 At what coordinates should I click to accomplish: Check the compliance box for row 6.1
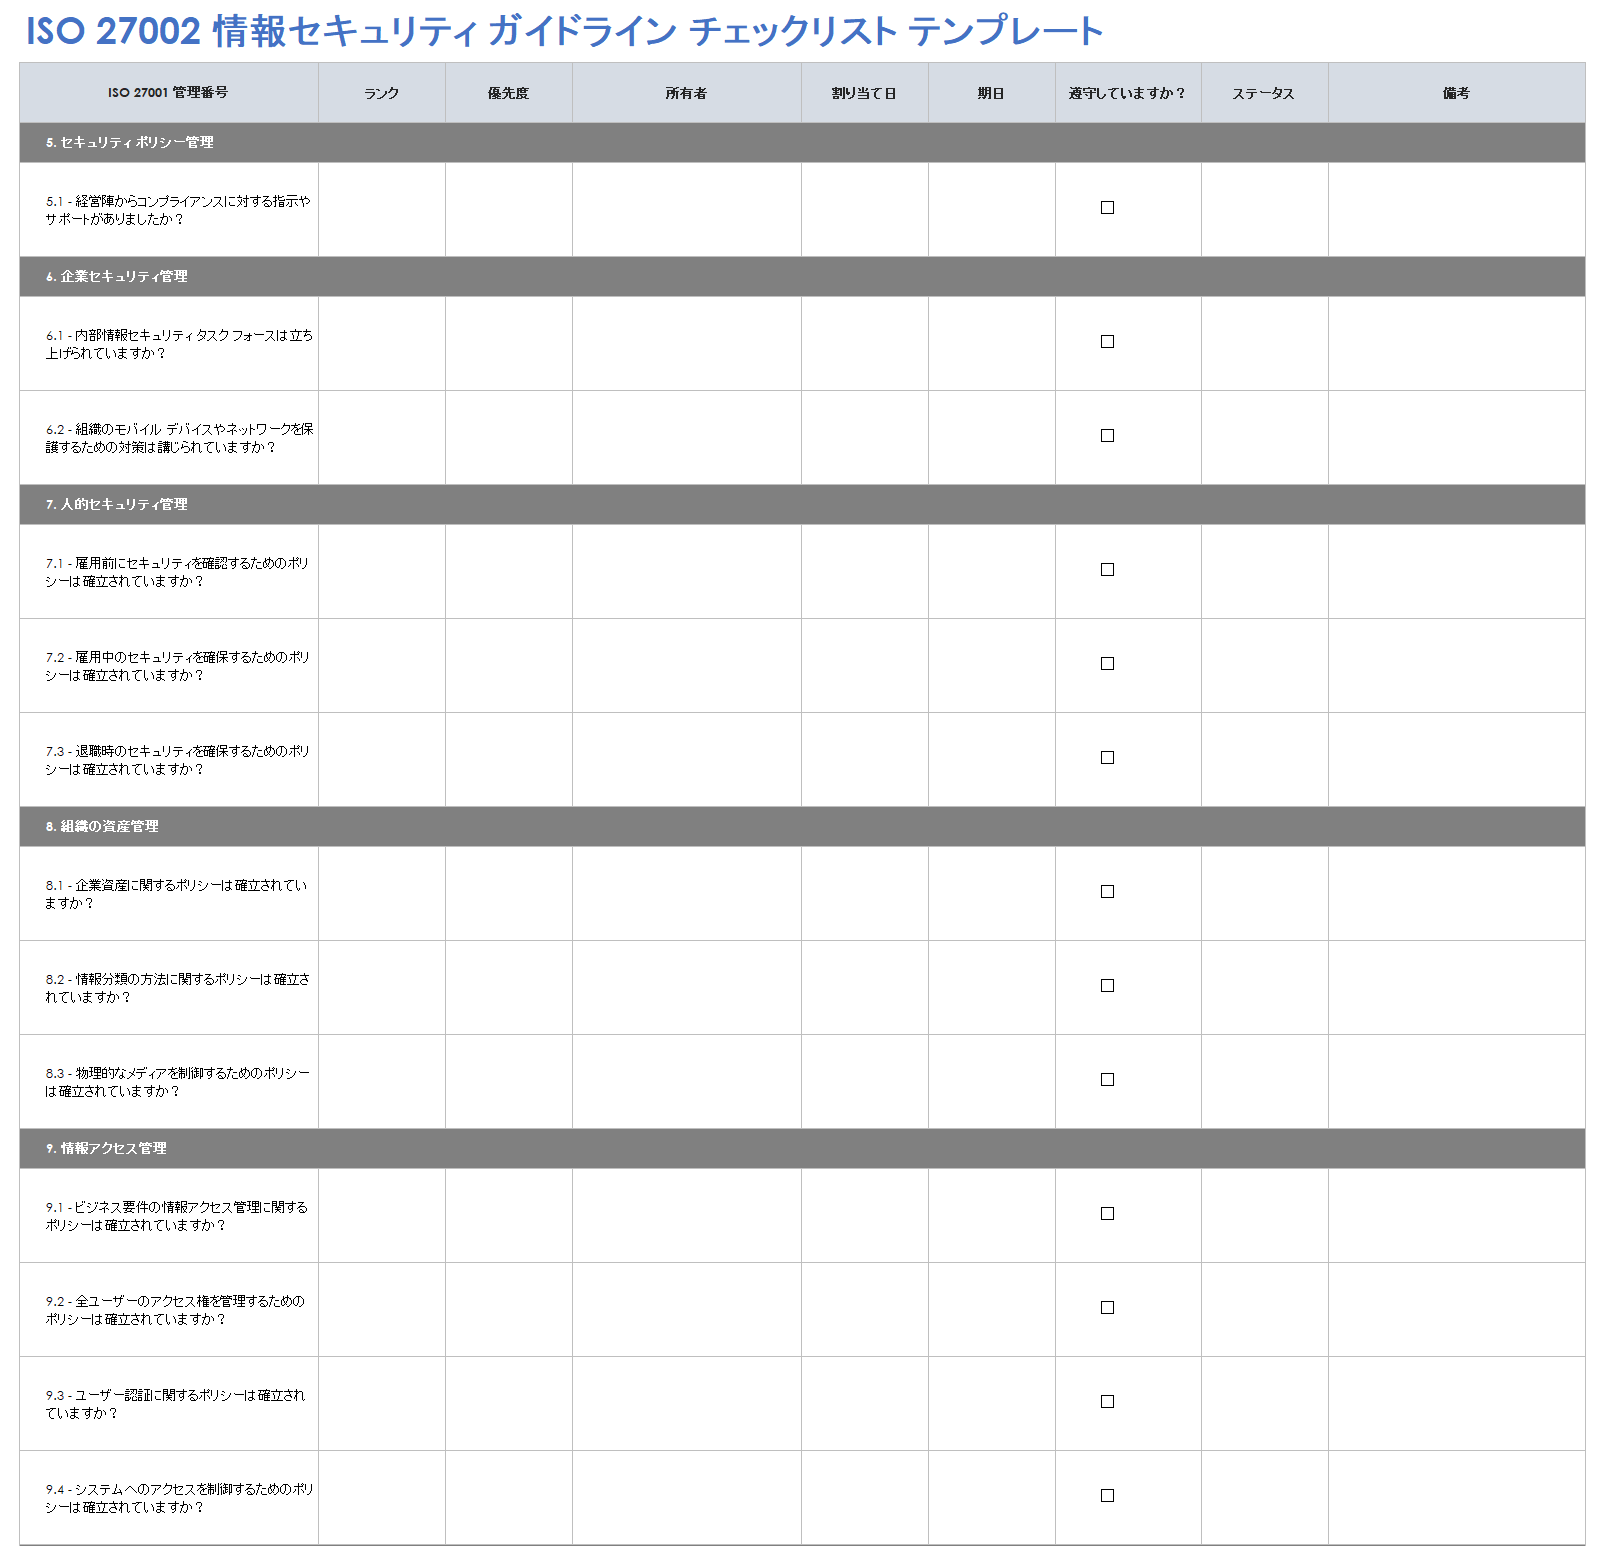click(1107, 342)
